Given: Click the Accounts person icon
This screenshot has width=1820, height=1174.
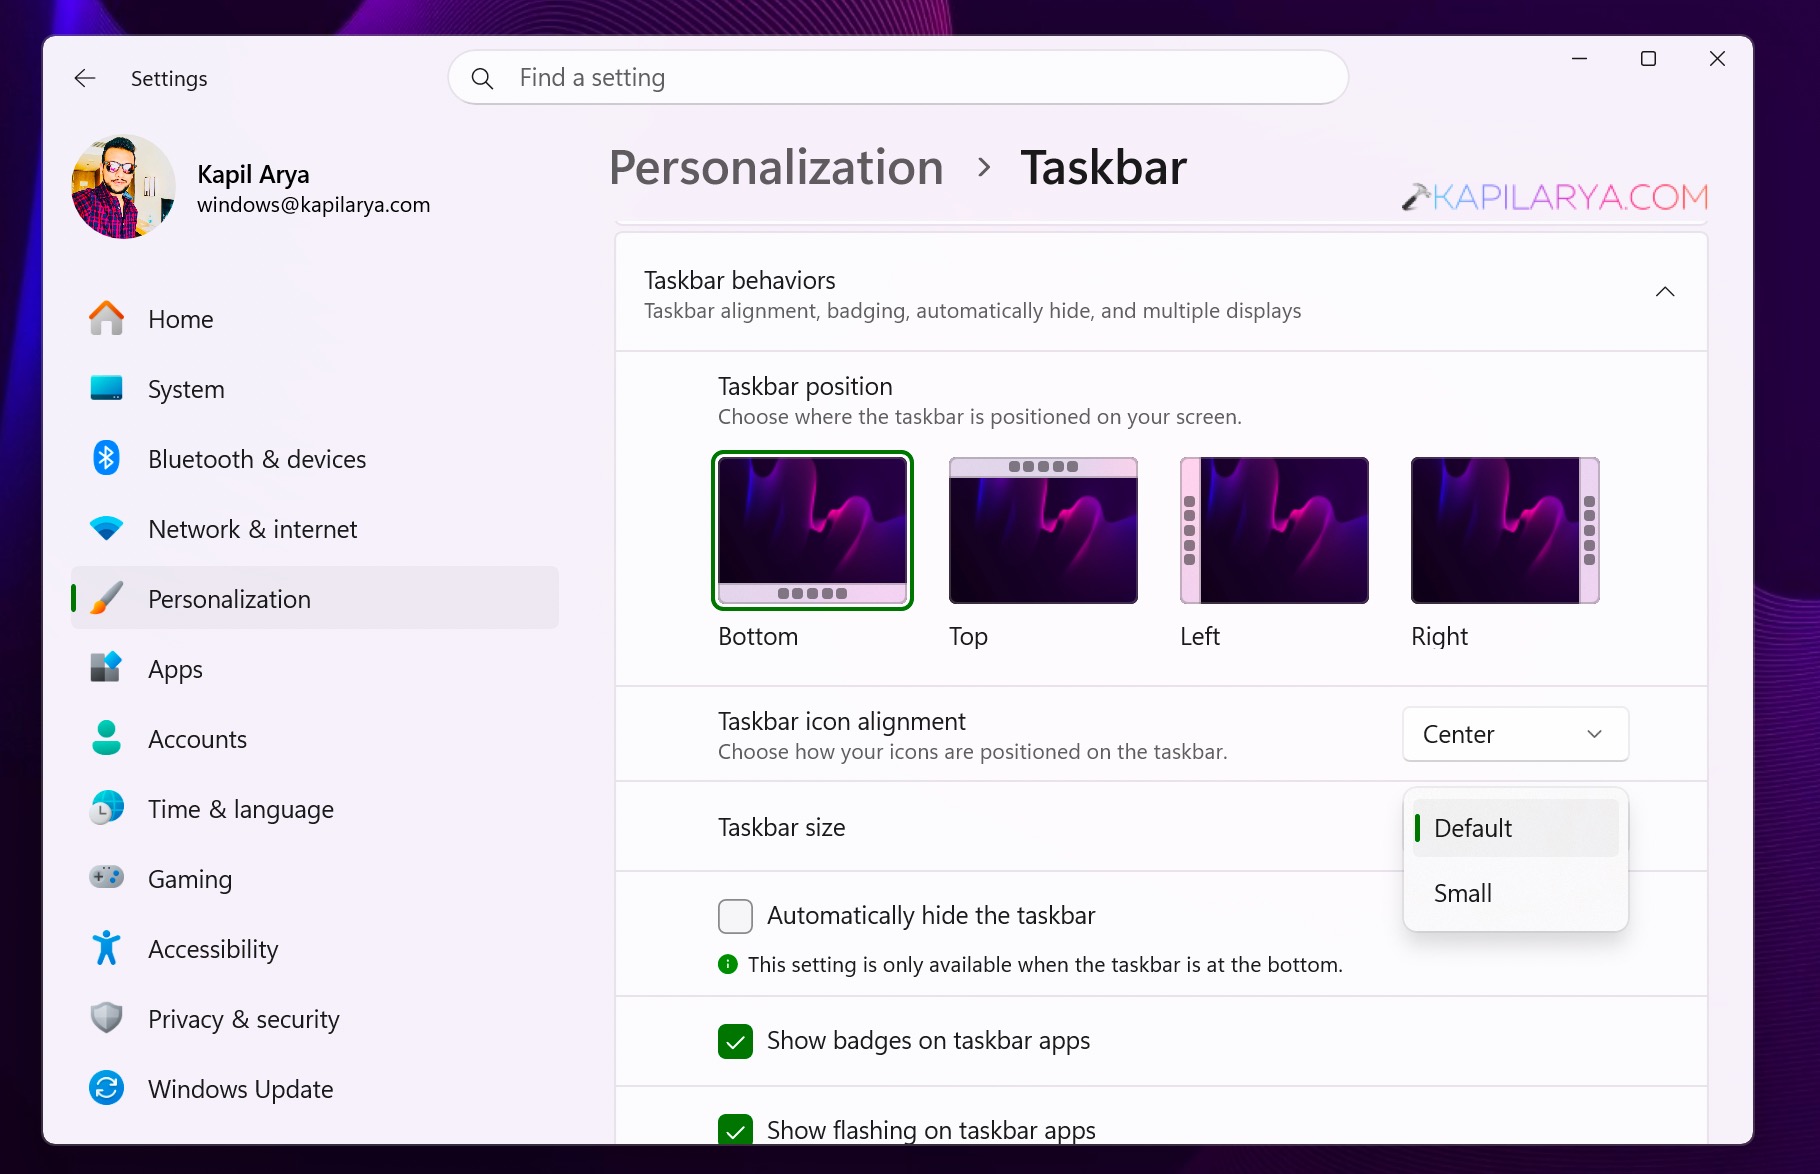Looking at the screenshot, I should (x=106, y=738).
